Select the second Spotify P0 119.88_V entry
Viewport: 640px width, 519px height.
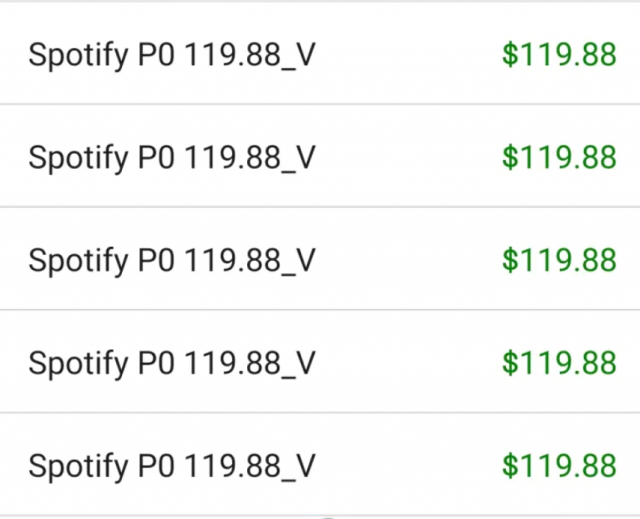point(172,157)
